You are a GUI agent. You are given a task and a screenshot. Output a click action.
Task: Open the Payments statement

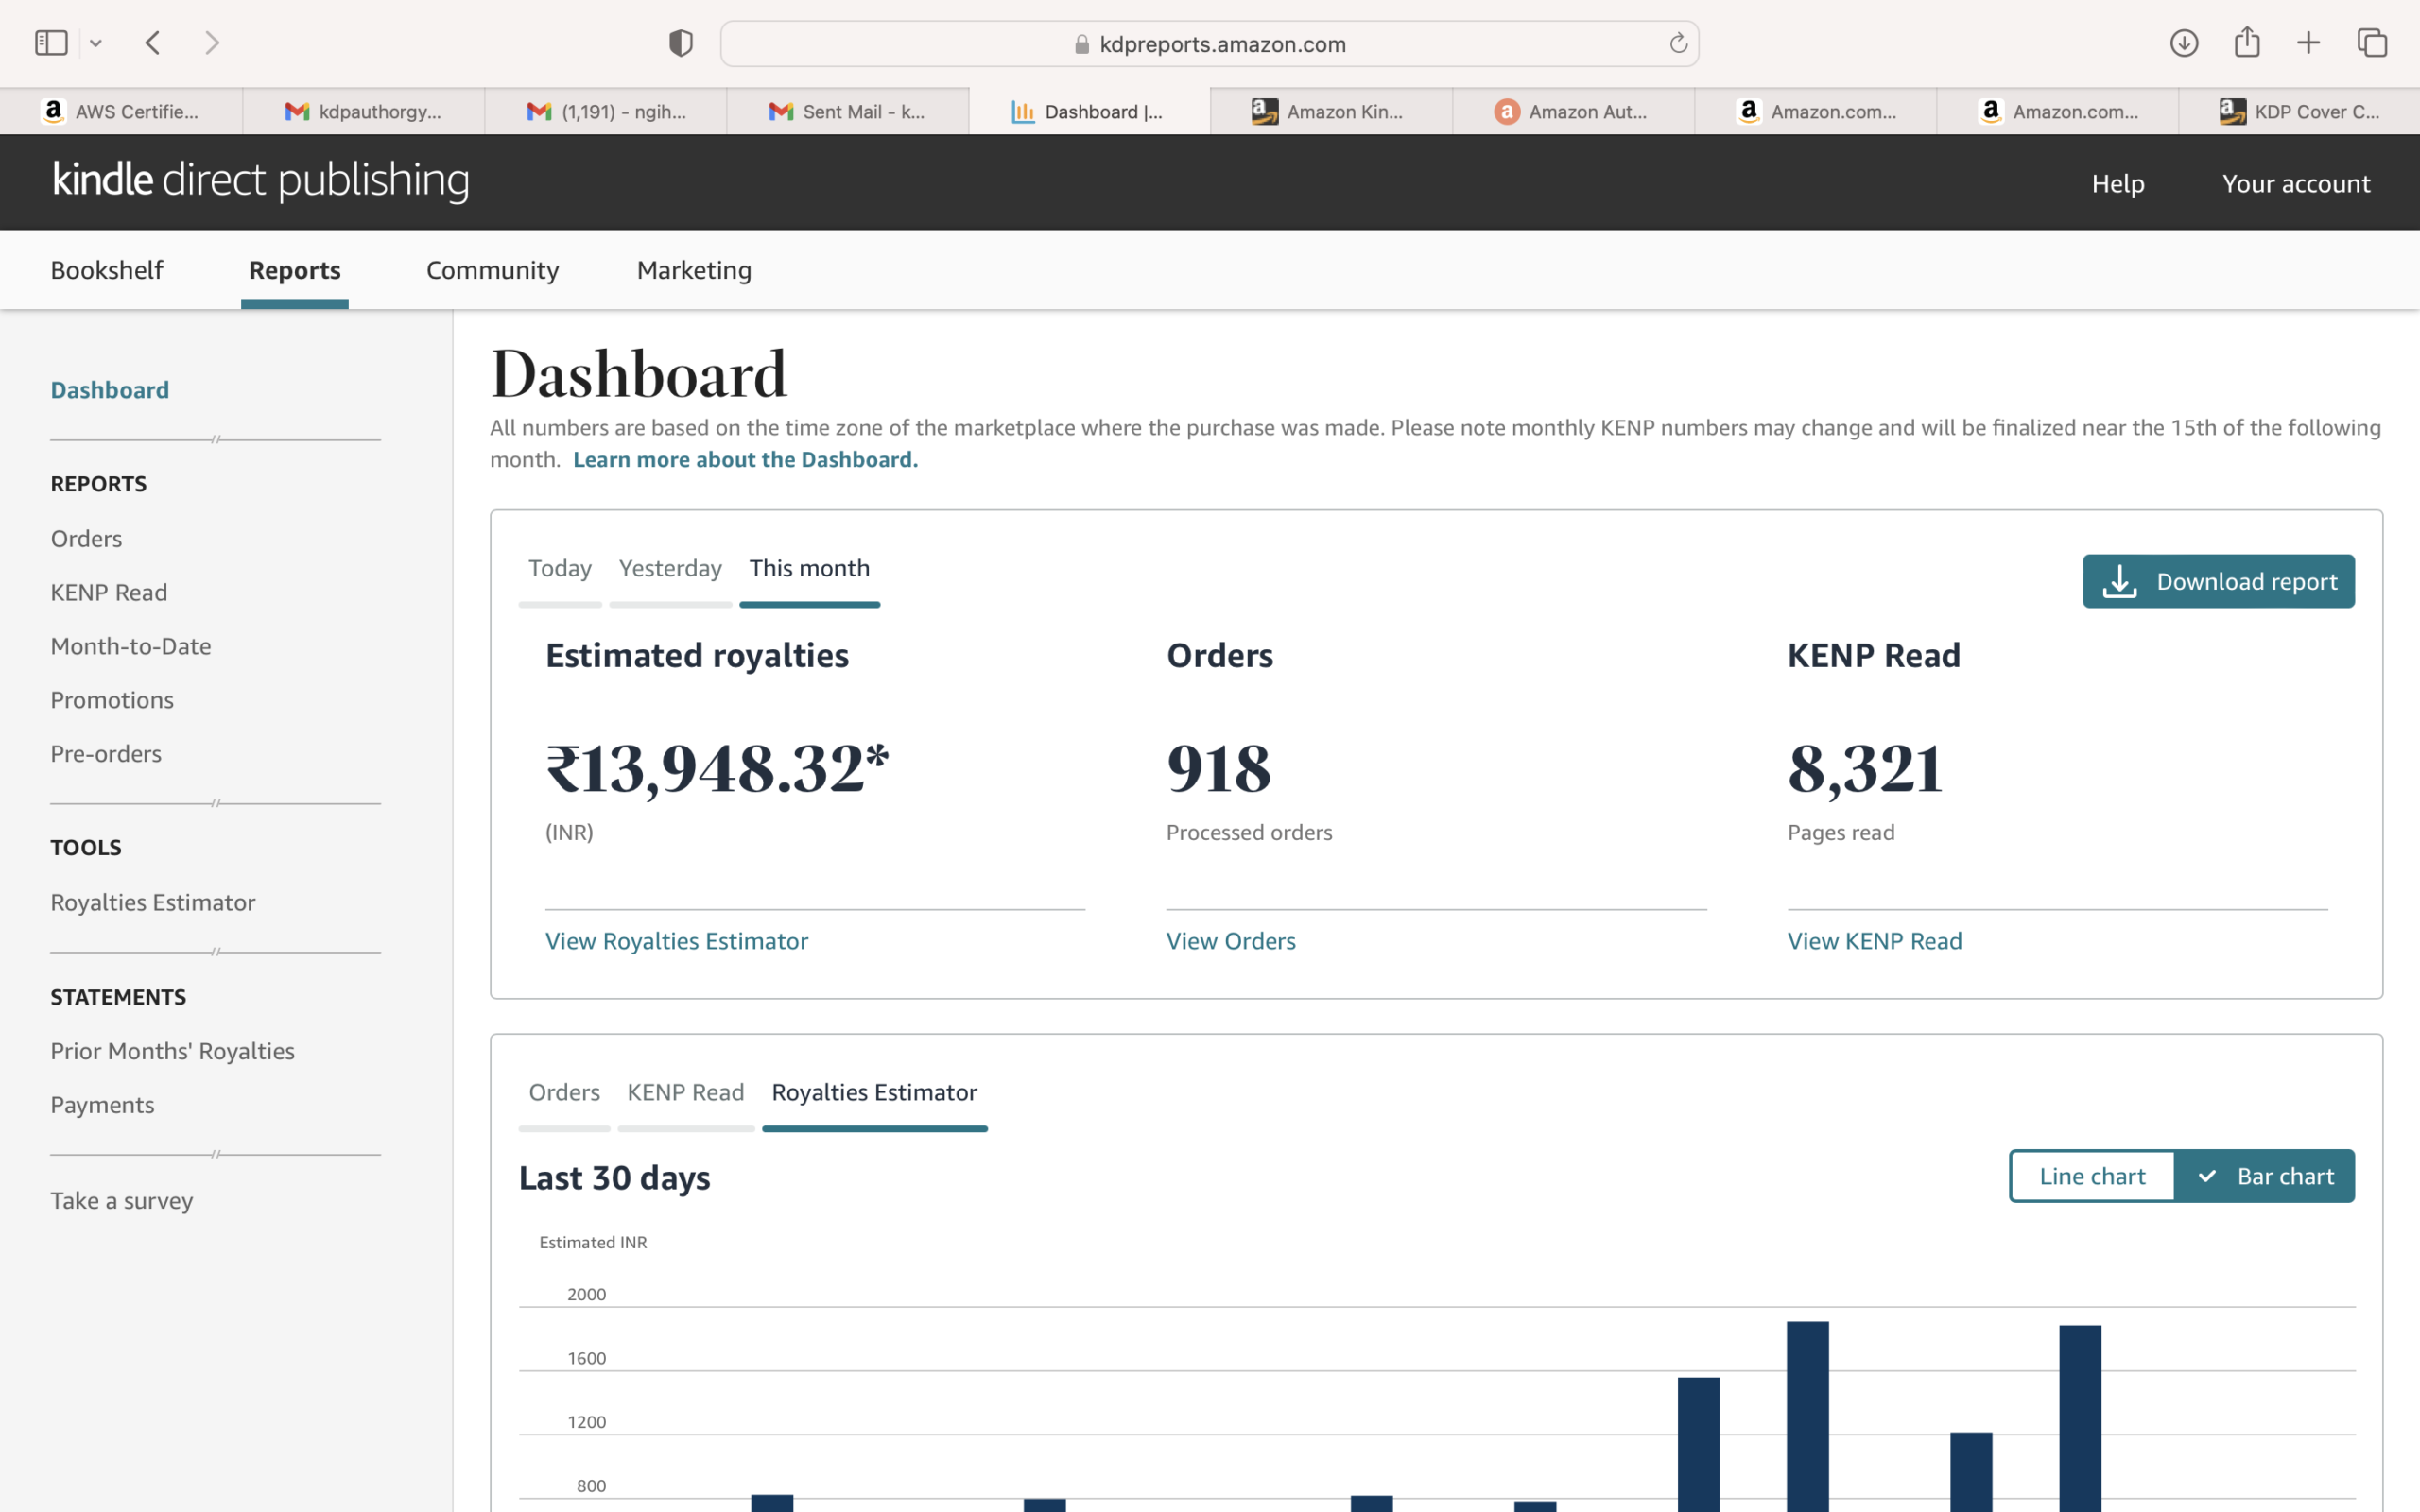[102, 1105]
